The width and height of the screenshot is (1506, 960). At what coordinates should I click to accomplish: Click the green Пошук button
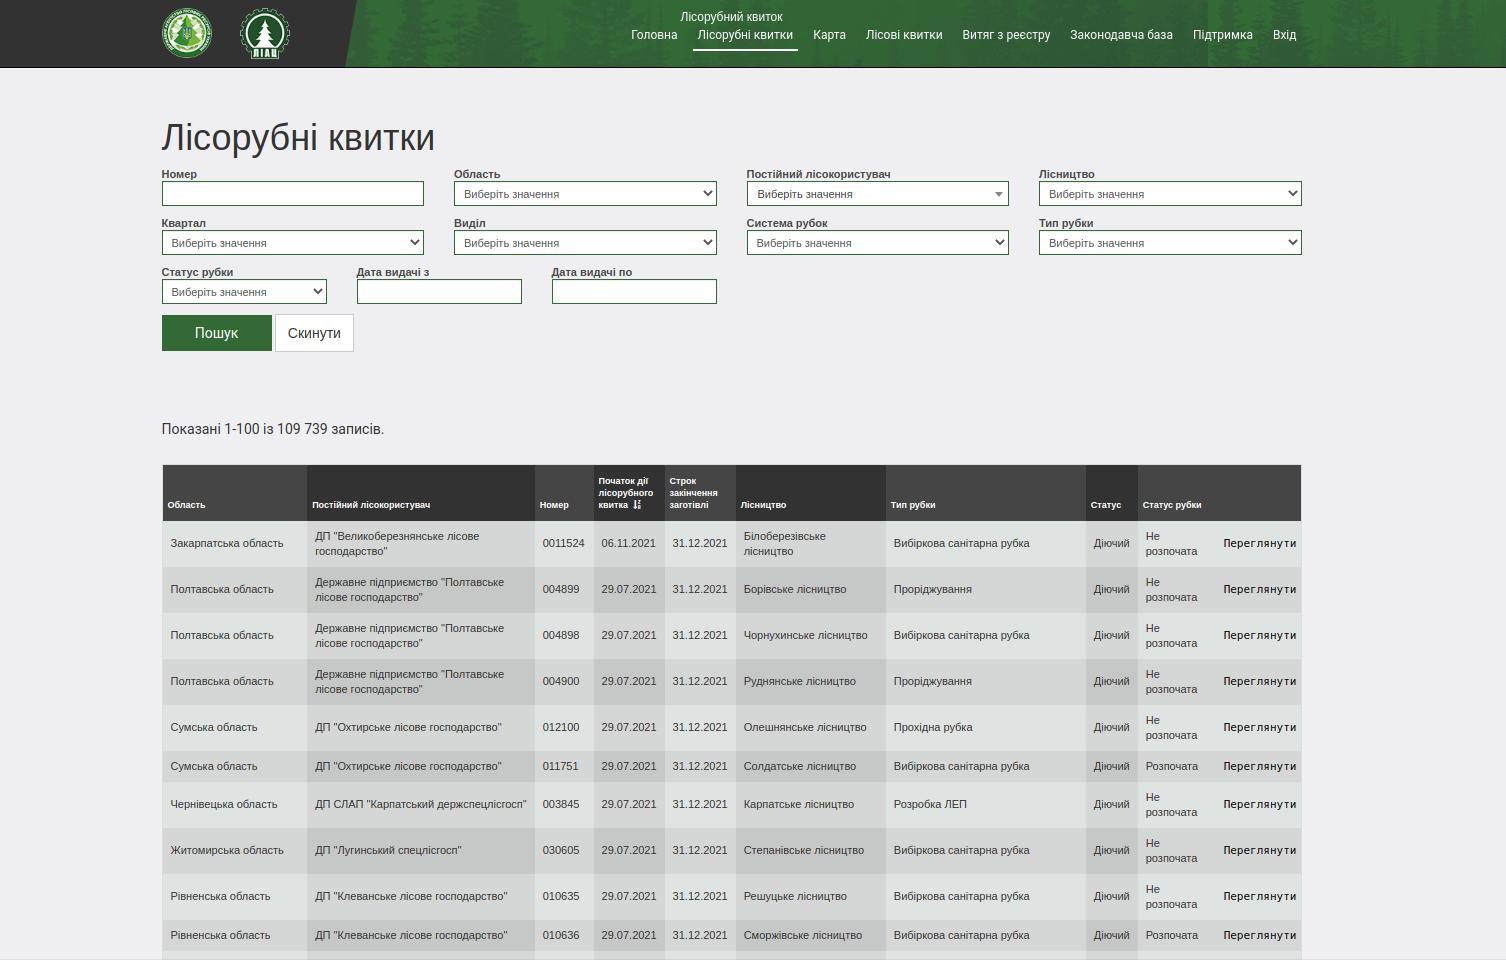(217, 333)
